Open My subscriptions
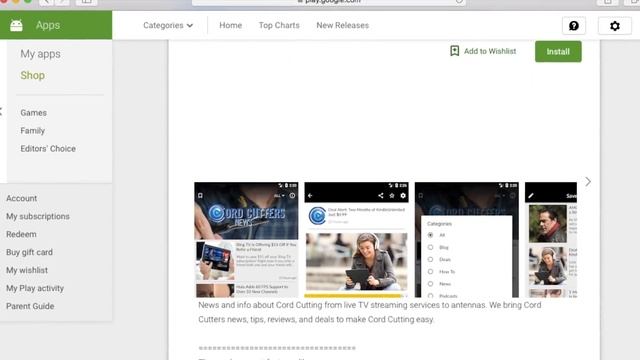This screenshot has width=640, height=360. point(38,216)
